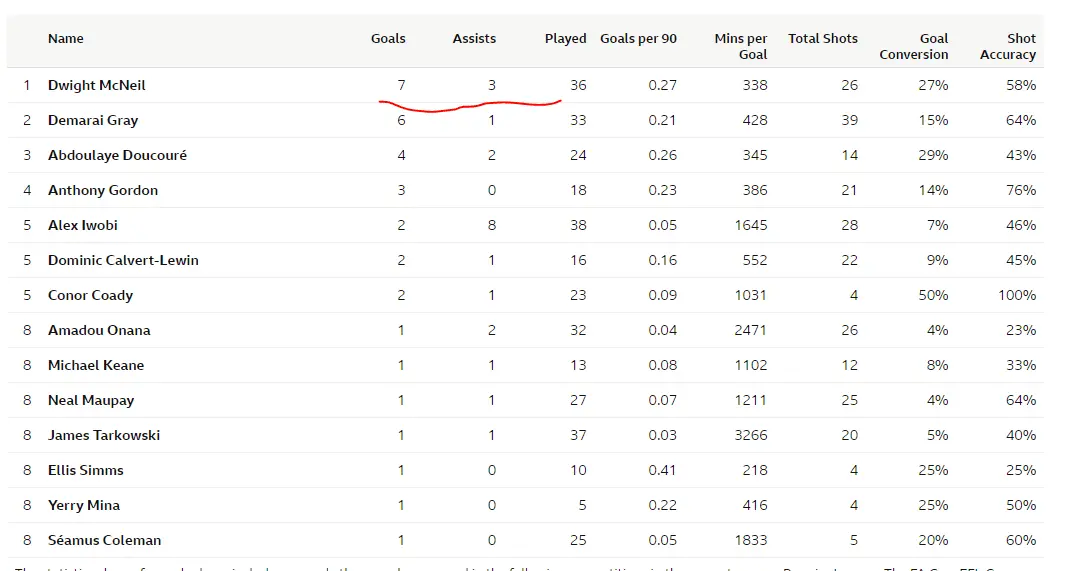Click Alex Iwobi's name
1071x571 pixels.
83,226
